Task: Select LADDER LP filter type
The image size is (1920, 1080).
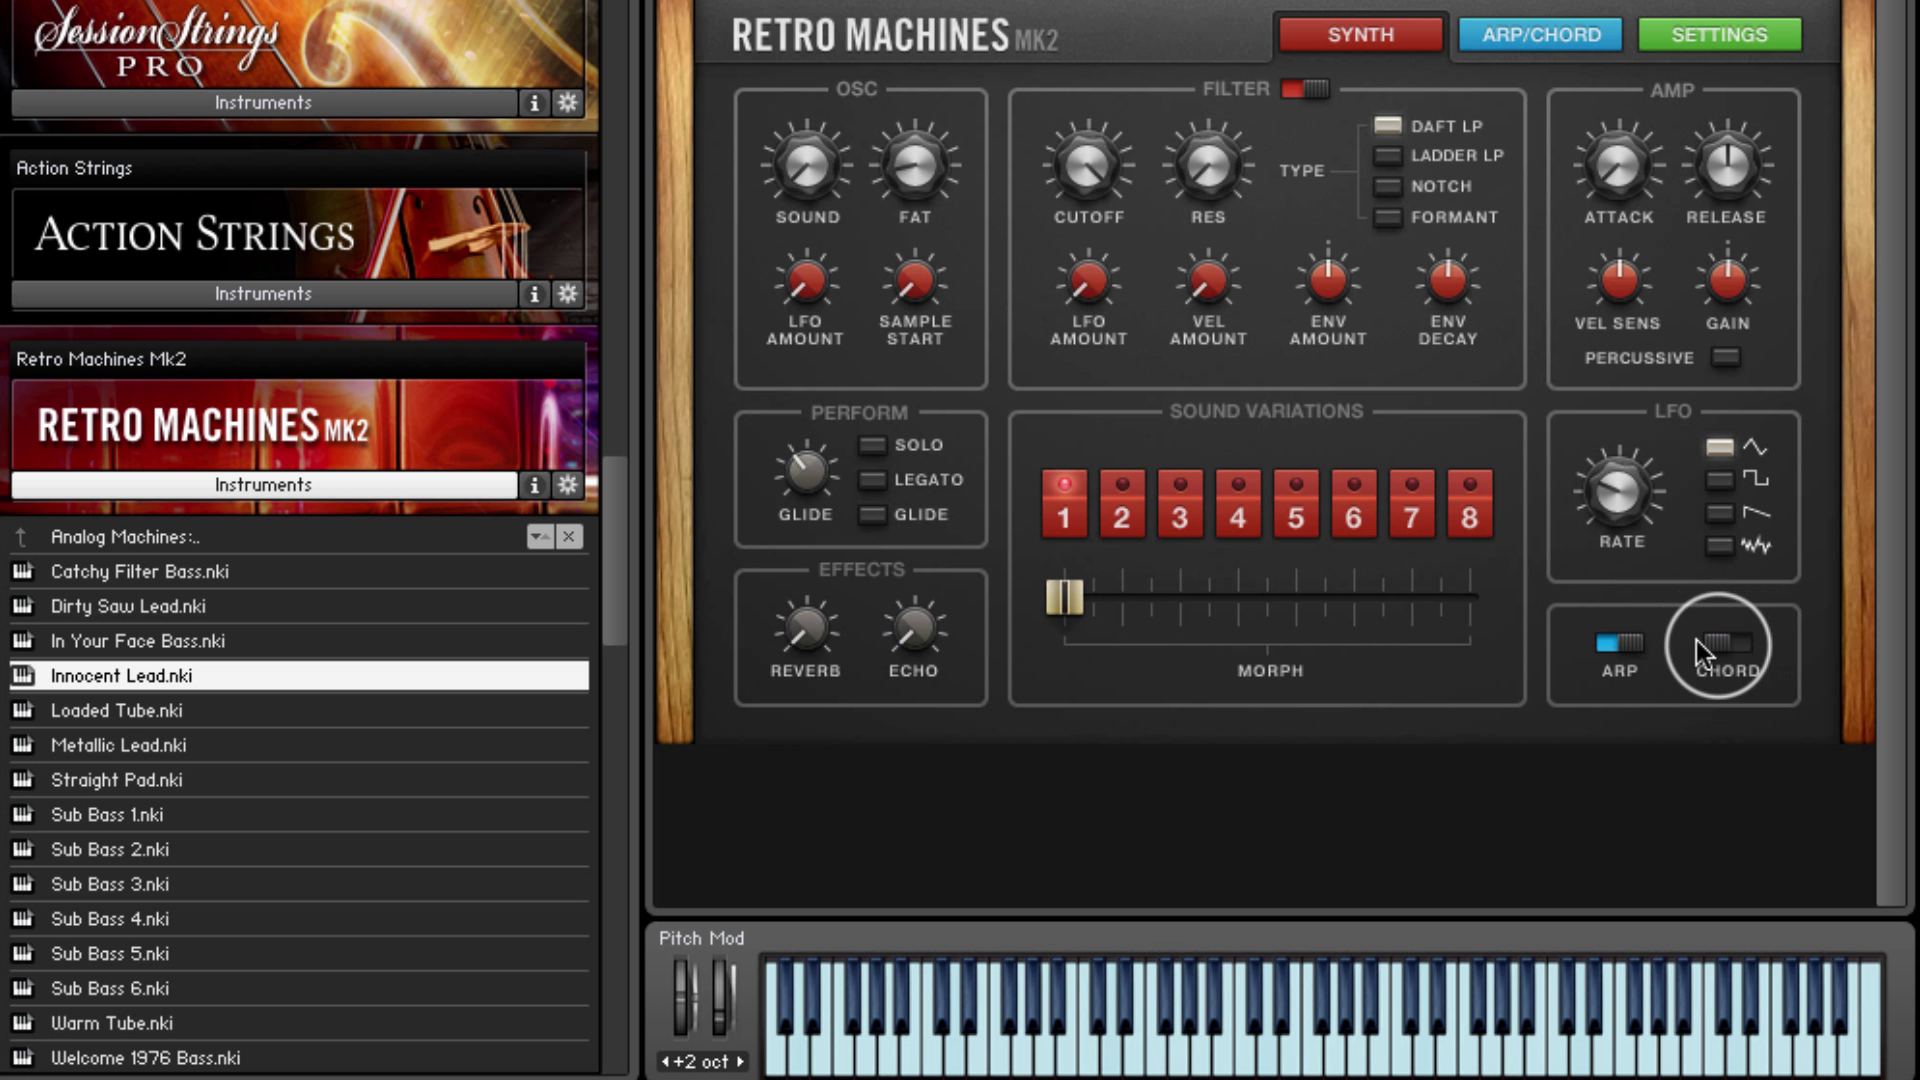Action: 1388,156
